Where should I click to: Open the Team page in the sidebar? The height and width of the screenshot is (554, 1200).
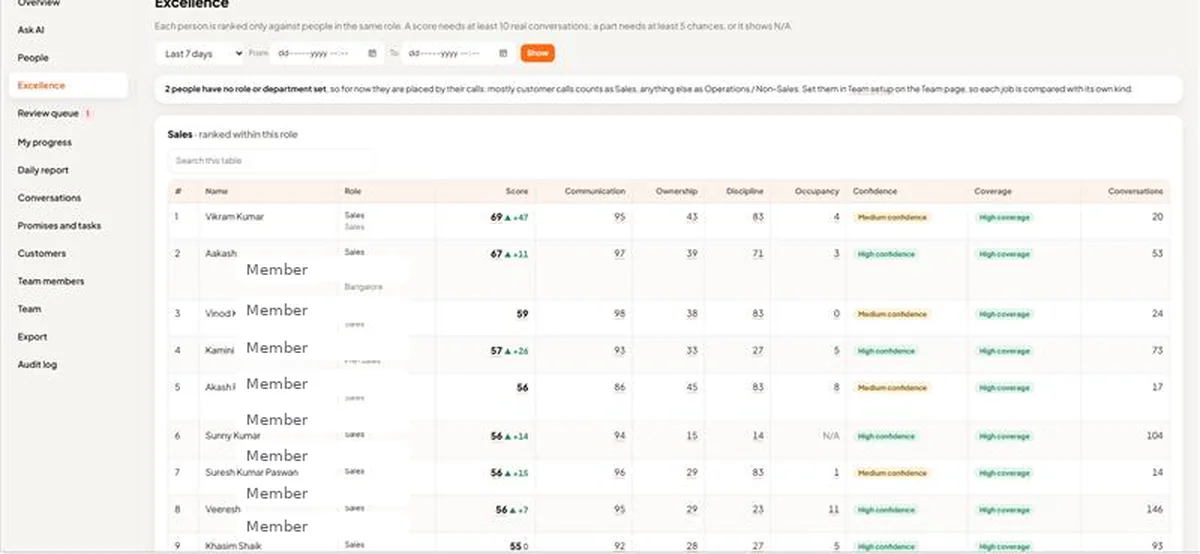tap(29, 309)
